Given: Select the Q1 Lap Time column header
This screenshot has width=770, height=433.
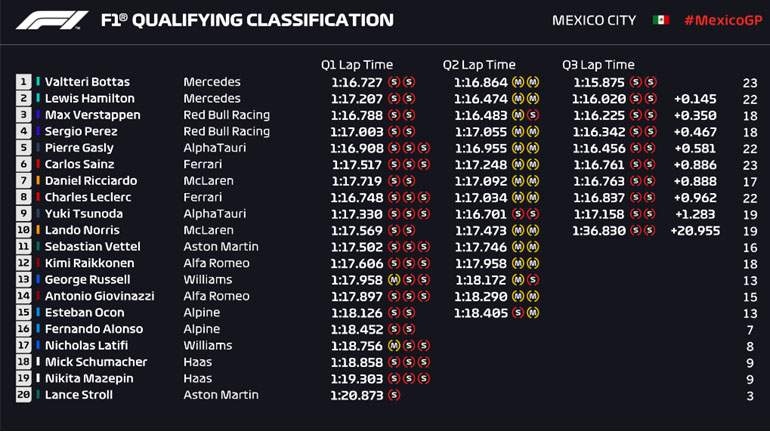Looking at the screenshot, I should pyautogui.click(x=356, y=65).
